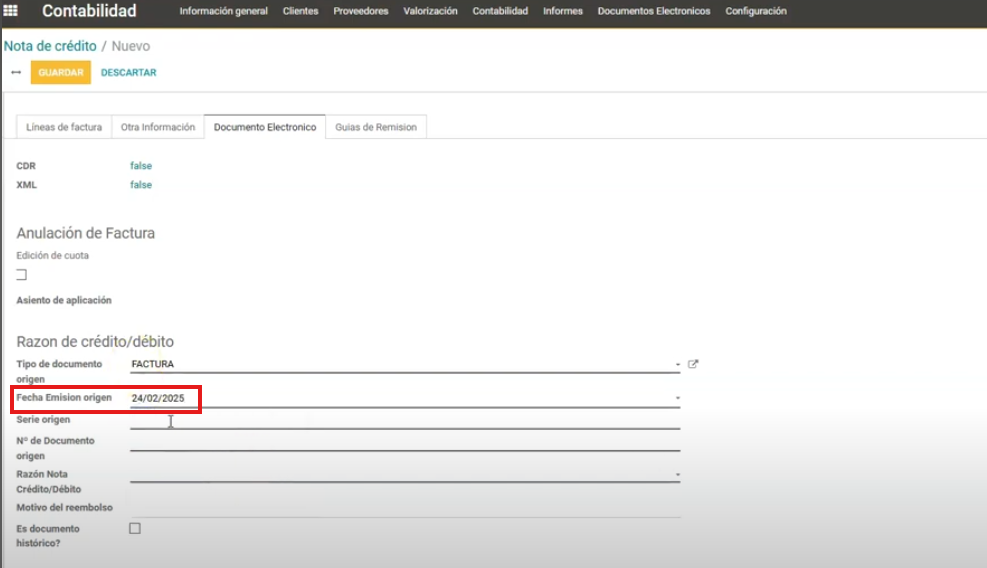Click the Motivo del reembolso field

pyautogui.click(x=404, y=507)
